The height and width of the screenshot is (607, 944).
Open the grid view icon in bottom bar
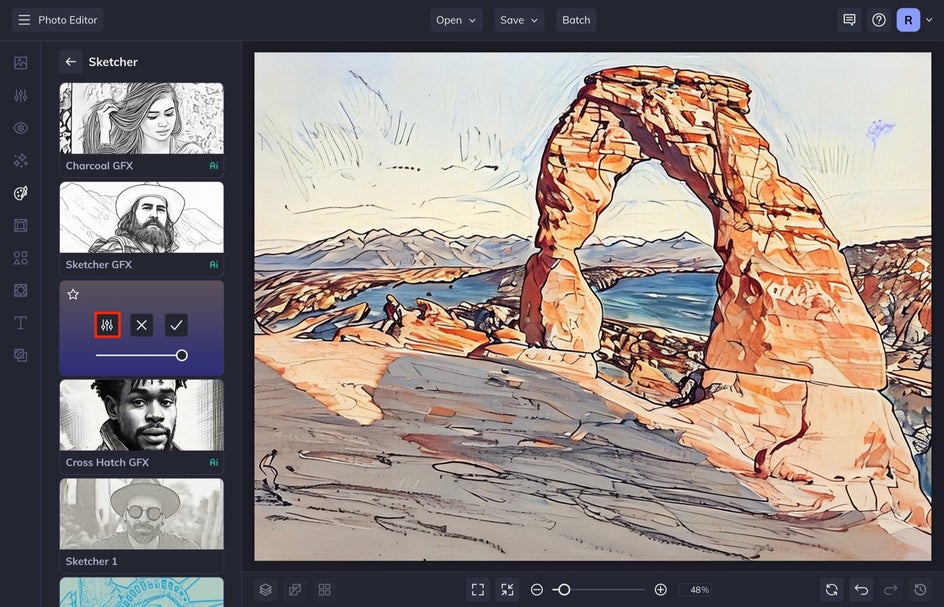pos(324,590)
